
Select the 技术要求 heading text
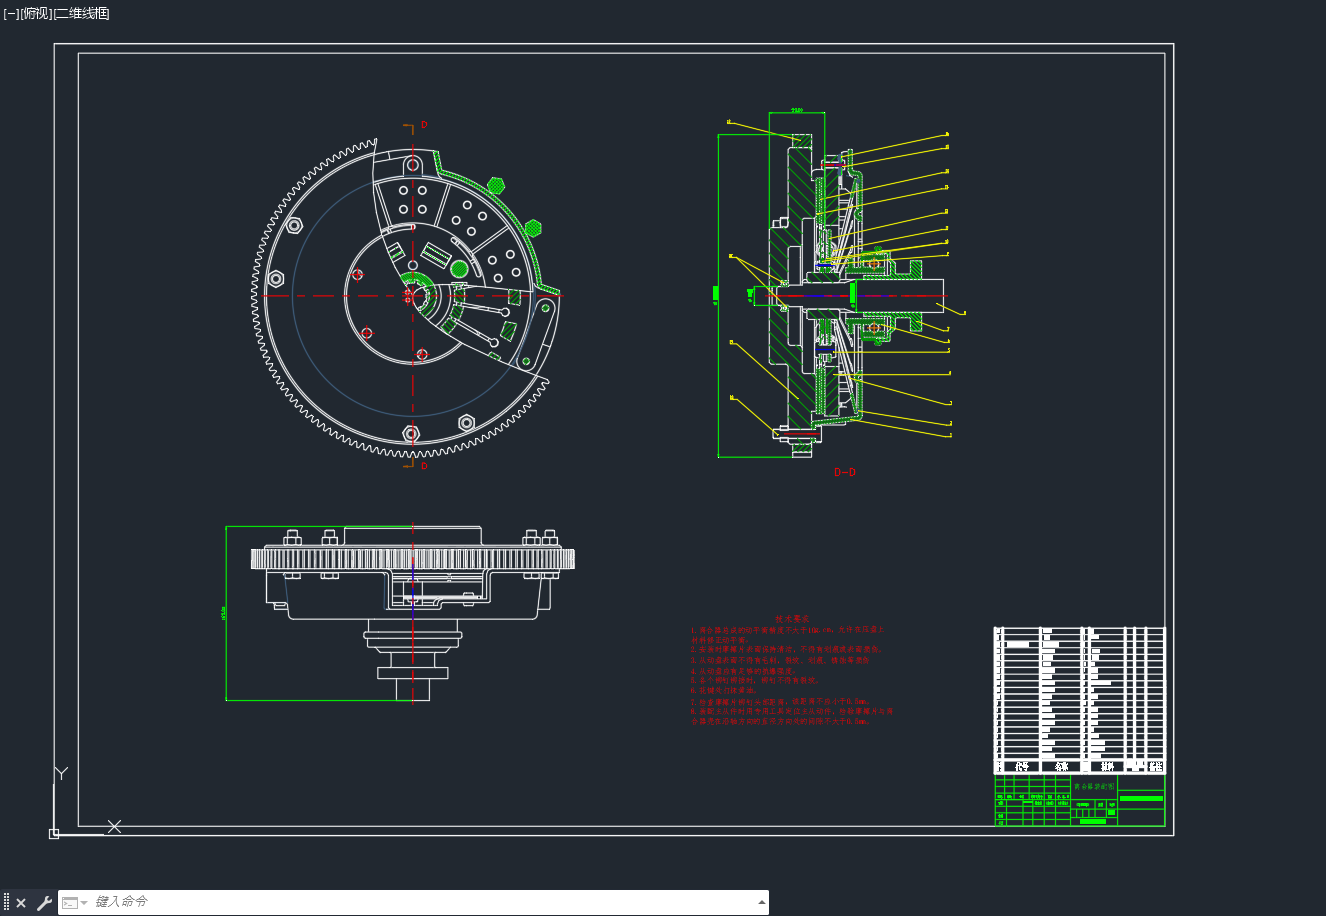(x=792, y=619)
